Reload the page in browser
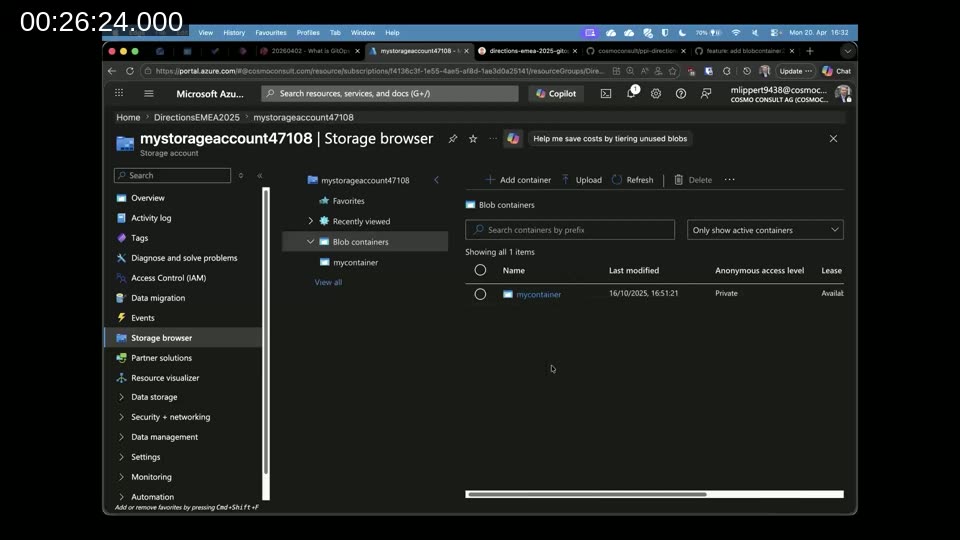960x540 pixels. click(130, 71)
